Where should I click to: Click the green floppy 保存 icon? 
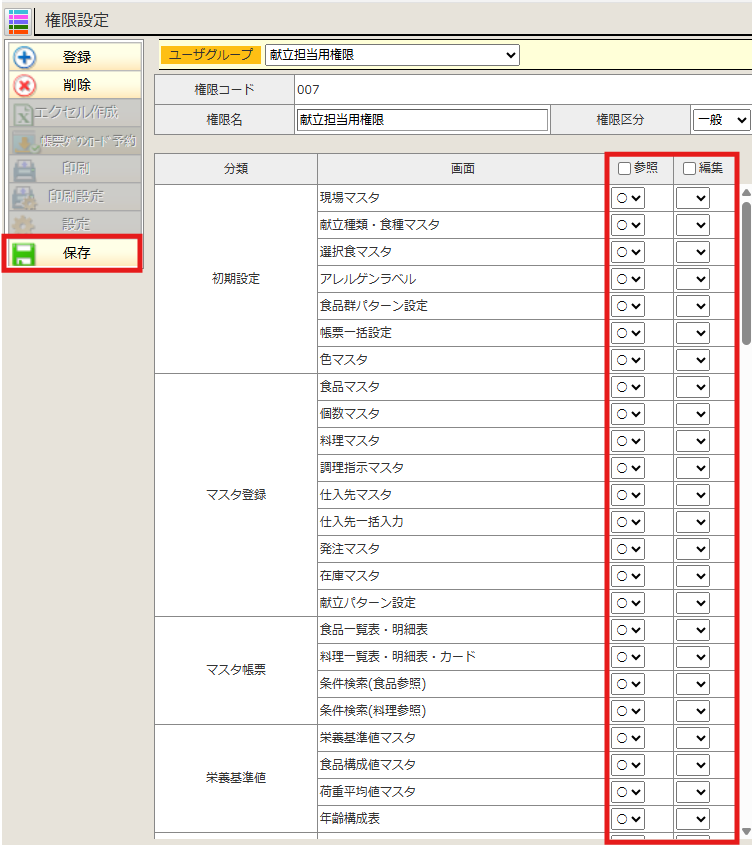25,253
